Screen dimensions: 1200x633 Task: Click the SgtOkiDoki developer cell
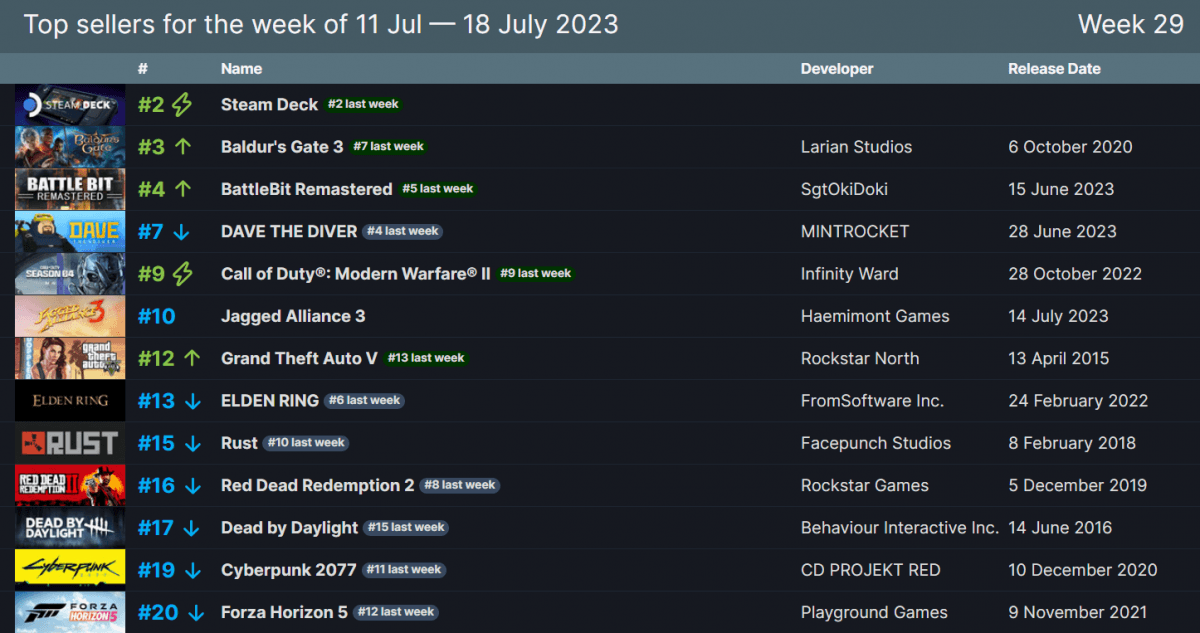[x=845, y=189]
